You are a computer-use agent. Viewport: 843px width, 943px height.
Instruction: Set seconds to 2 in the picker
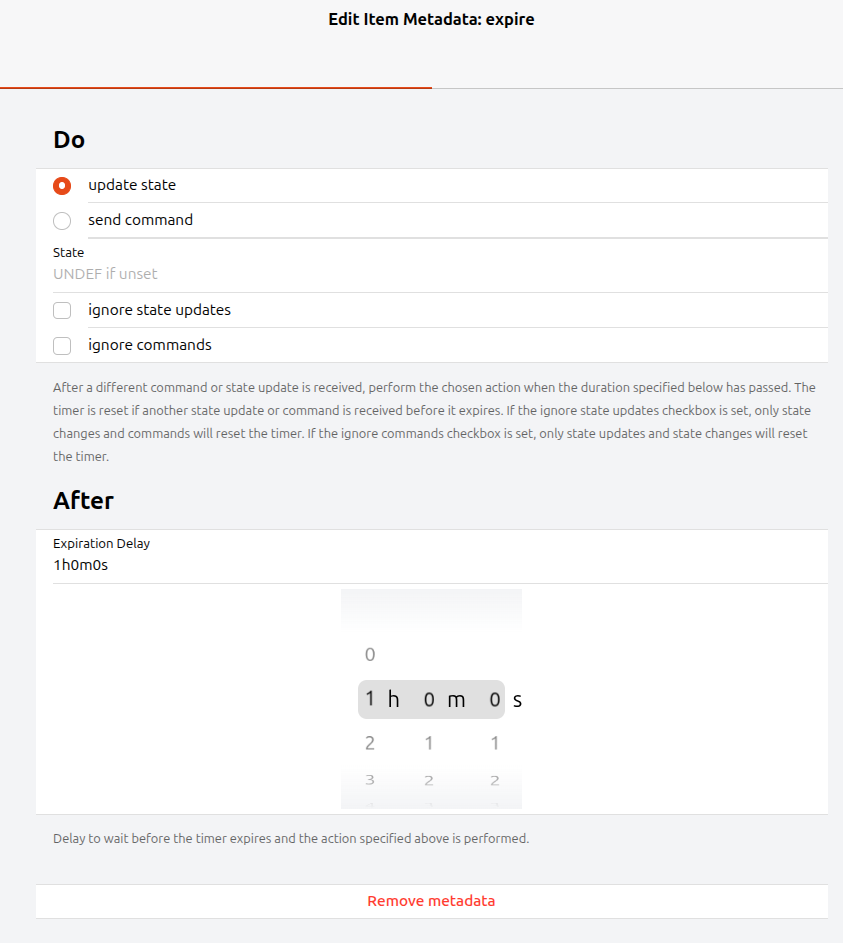tap(495, 780)
